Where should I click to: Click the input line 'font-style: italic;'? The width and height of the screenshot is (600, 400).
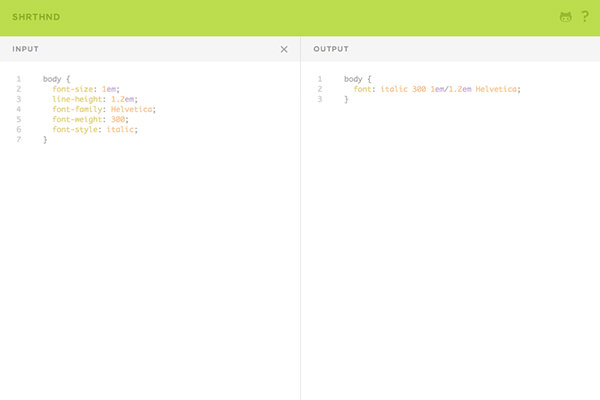point(95,129)
